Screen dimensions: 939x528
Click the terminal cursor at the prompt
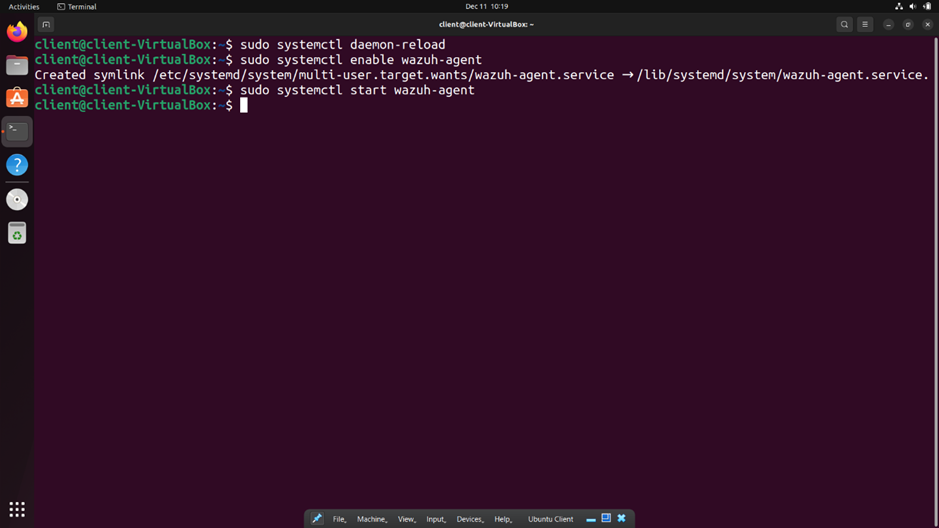[x=244, y=105]
